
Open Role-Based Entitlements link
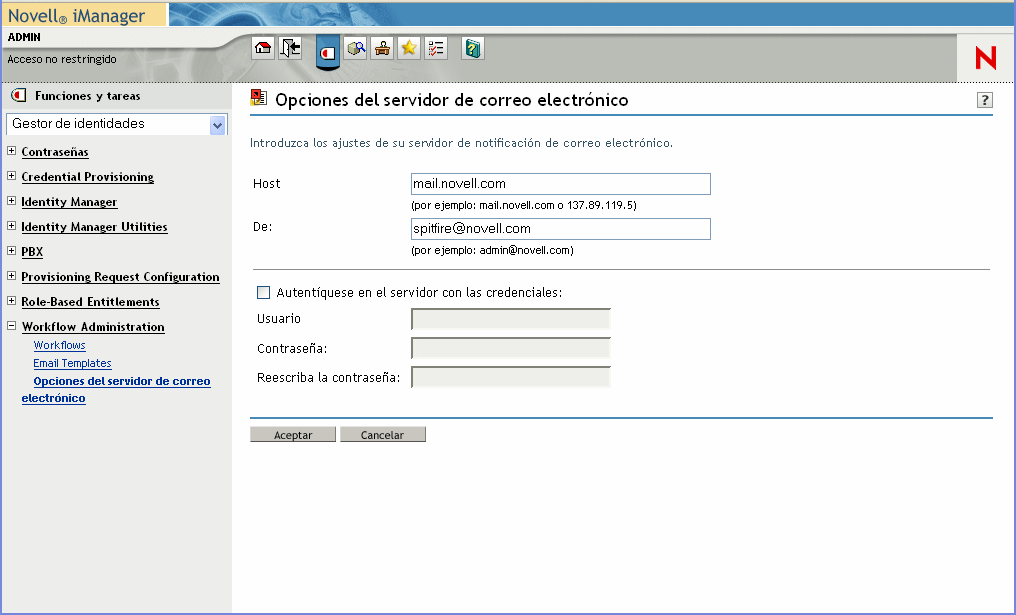tap(91, 302)
